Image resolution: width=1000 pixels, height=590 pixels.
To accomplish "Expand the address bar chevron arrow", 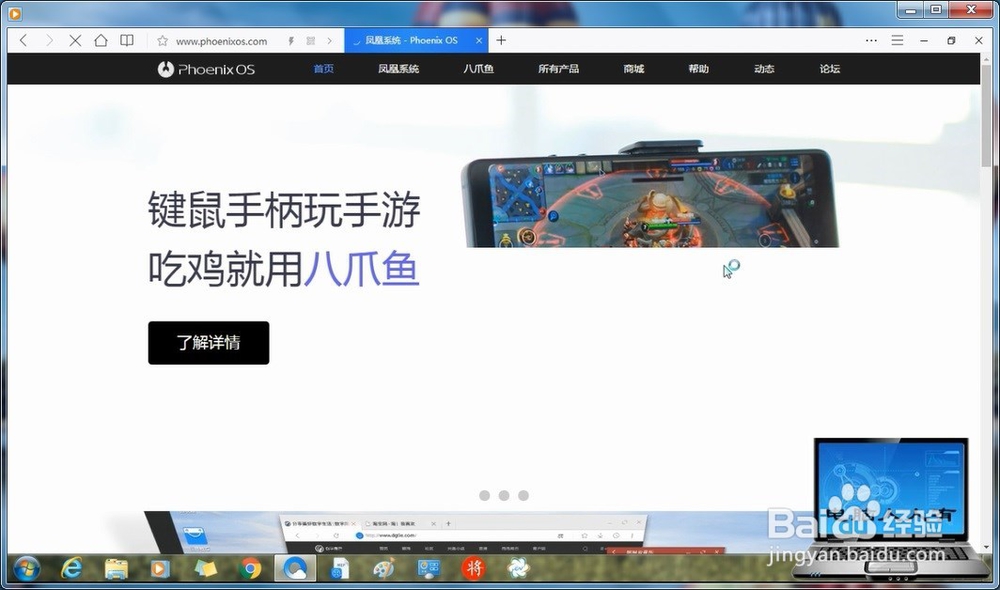I will [x=329, y=41].
